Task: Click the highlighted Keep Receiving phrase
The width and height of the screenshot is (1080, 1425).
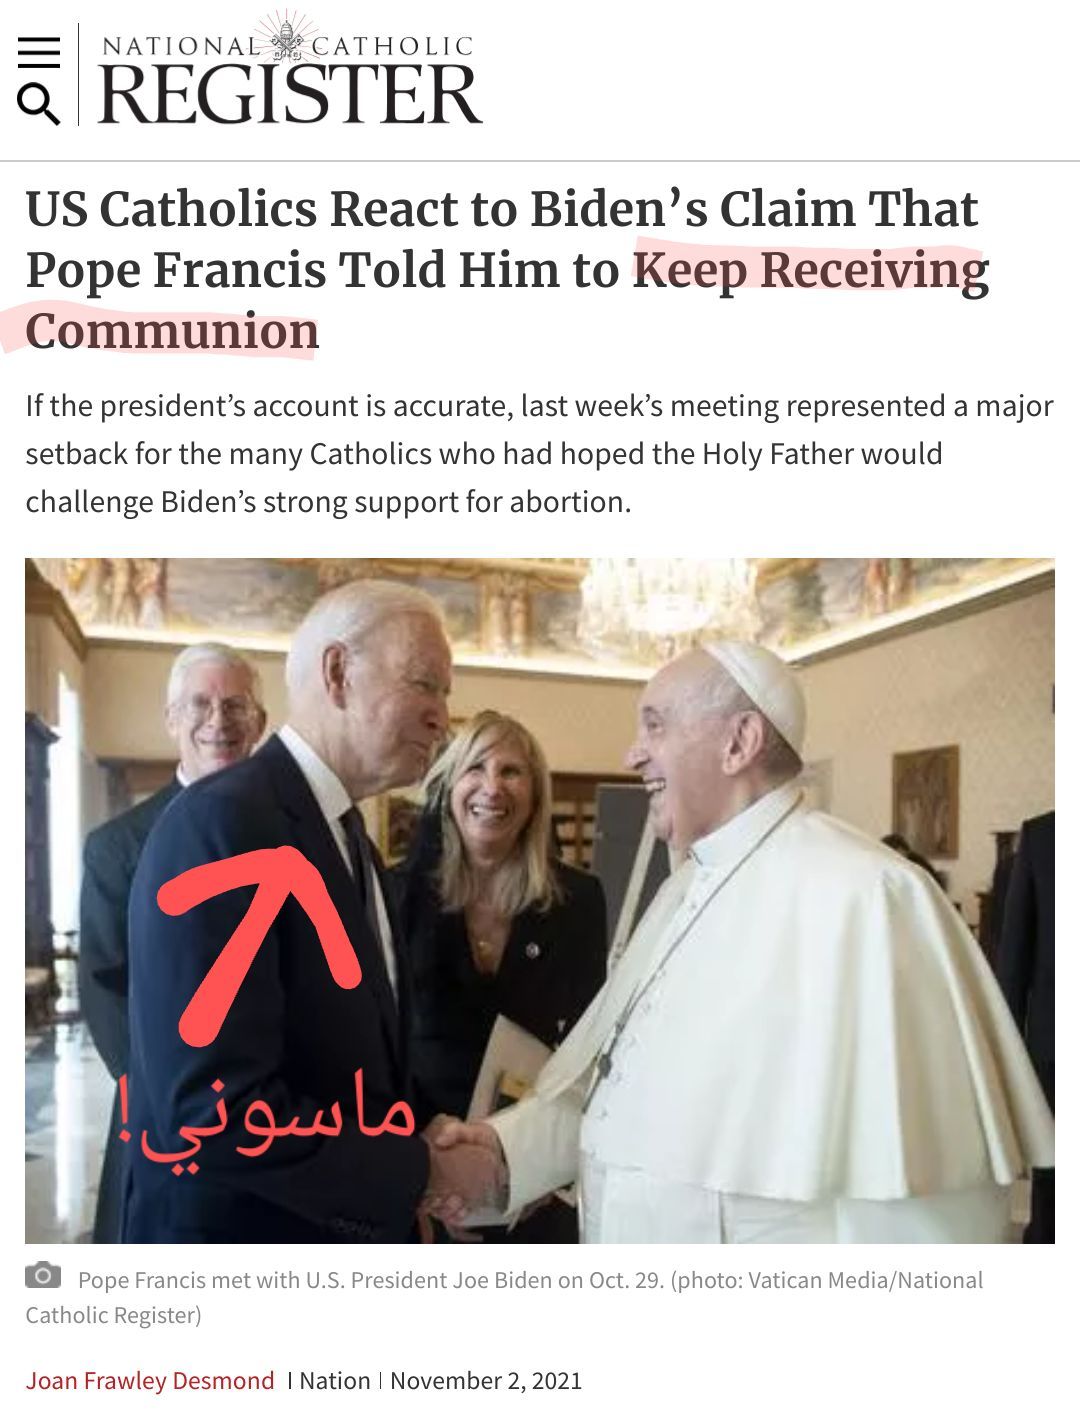Action: tap(811, 270)
